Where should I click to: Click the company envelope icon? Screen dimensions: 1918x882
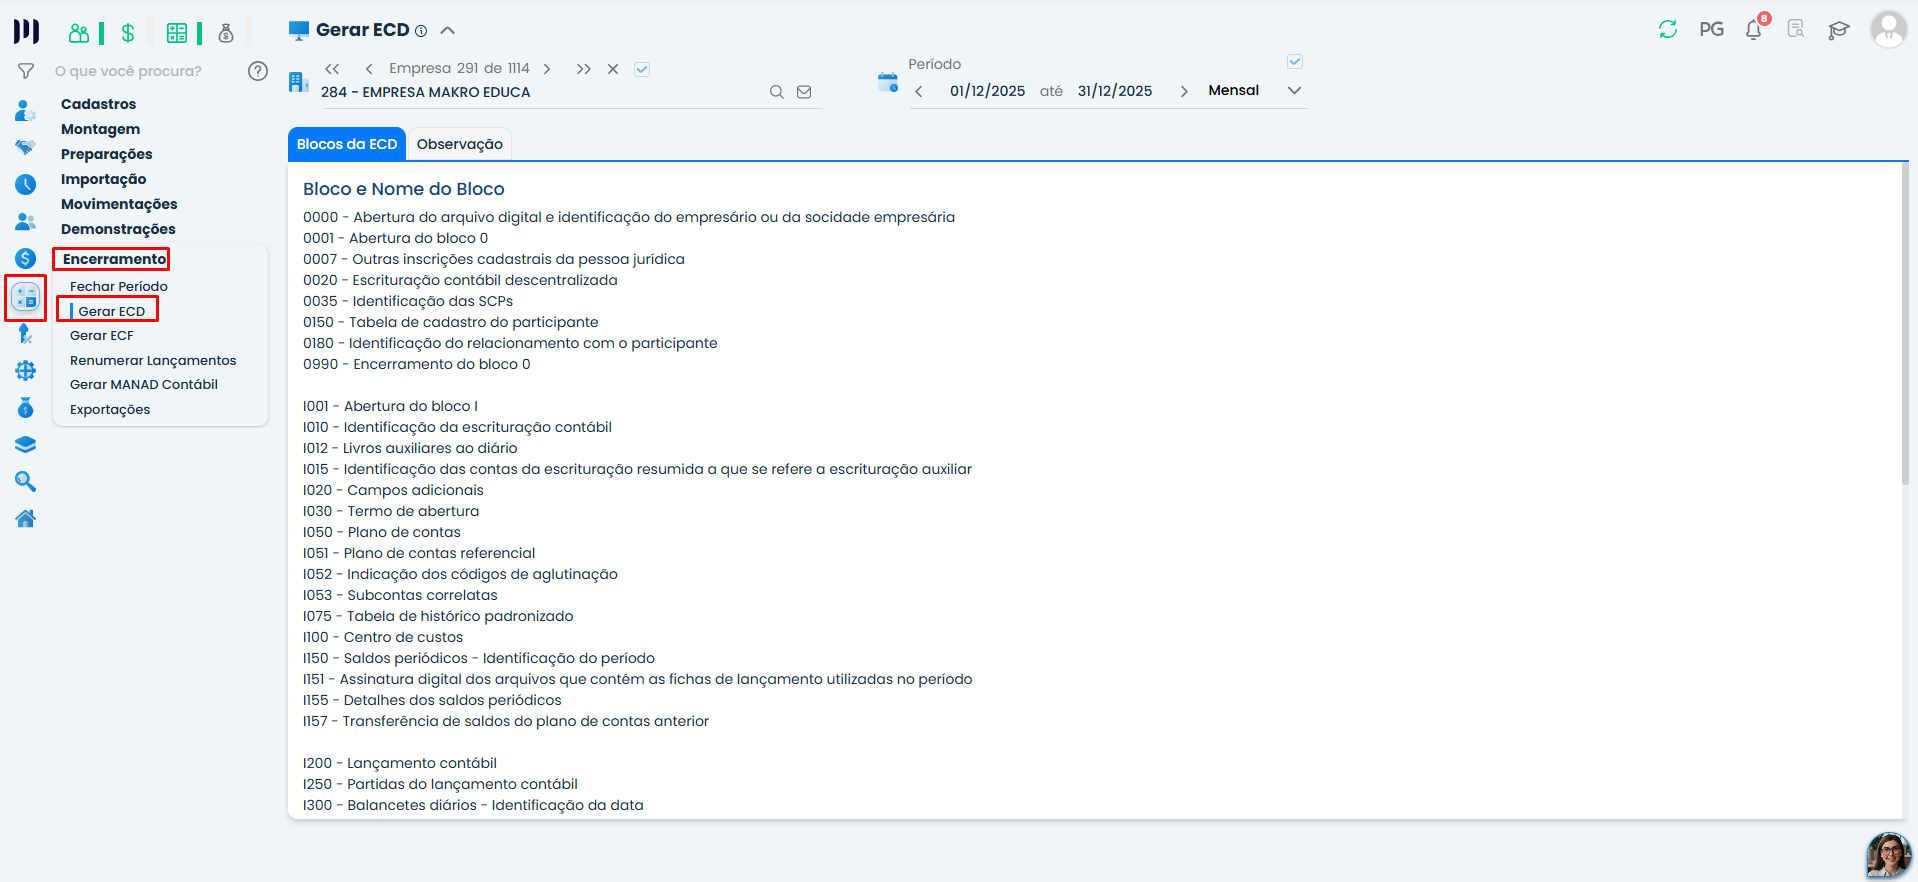pyautogui.click(x=804, y=92)
